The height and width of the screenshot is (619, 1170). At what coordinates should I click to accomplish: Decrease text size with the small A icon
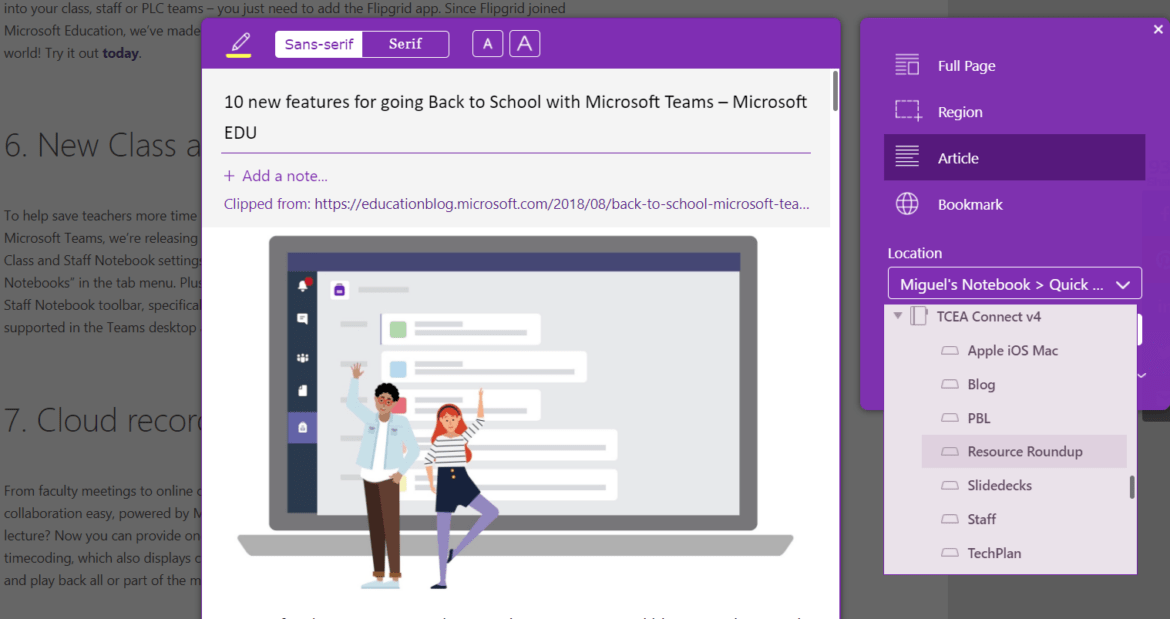click(487, 44)
